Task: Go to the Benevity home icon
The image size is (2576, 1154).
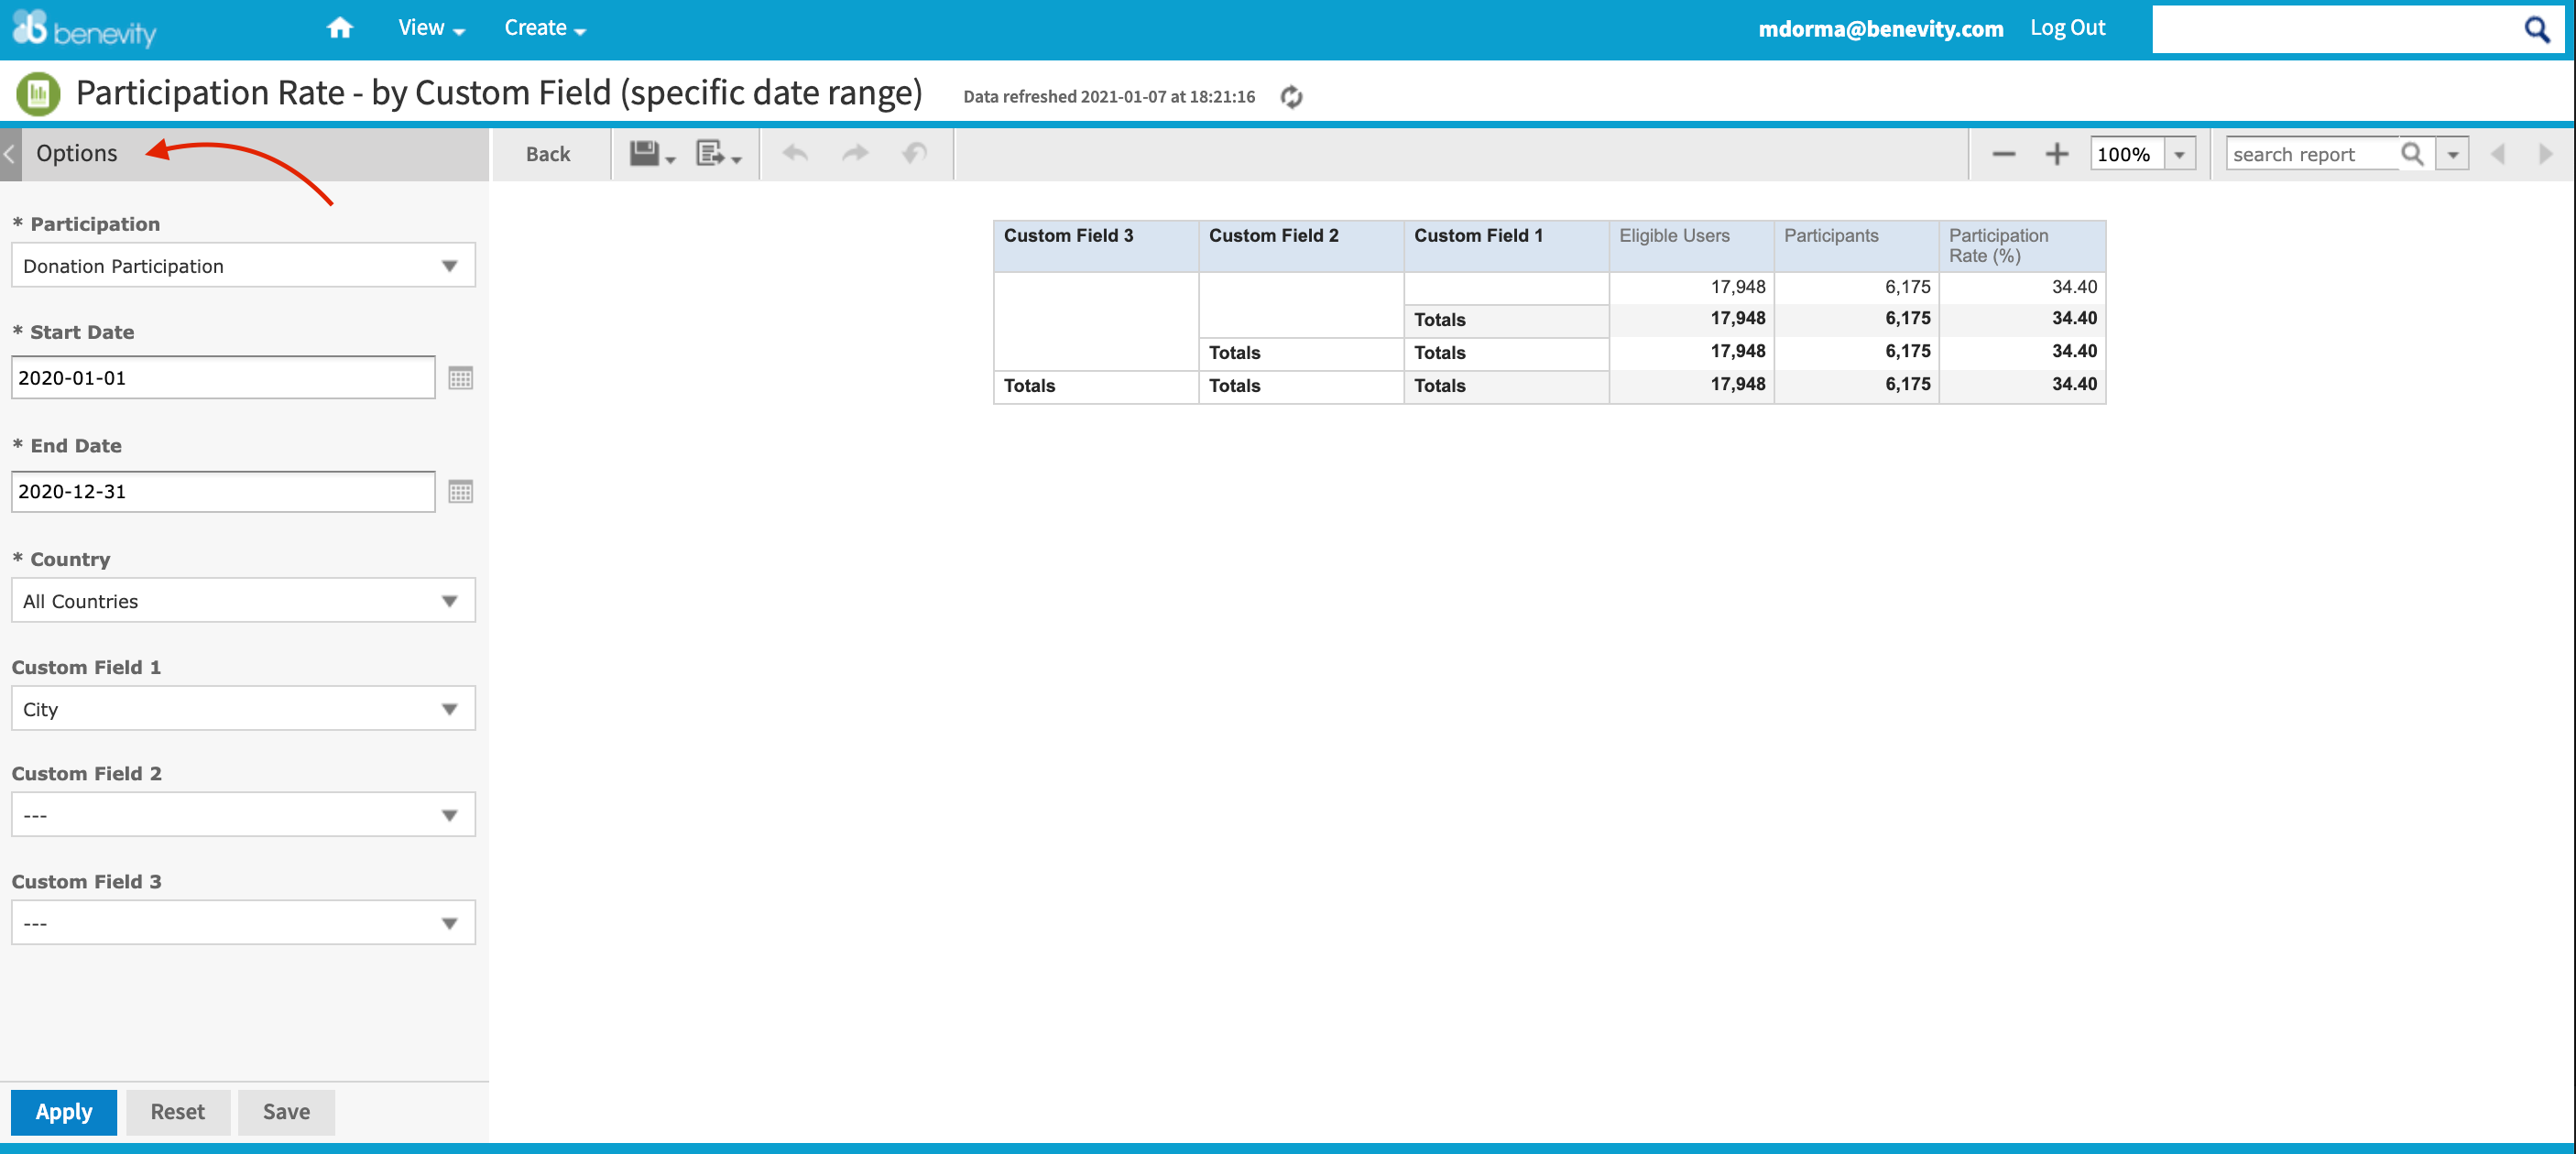Action: [x=340, y=28]
